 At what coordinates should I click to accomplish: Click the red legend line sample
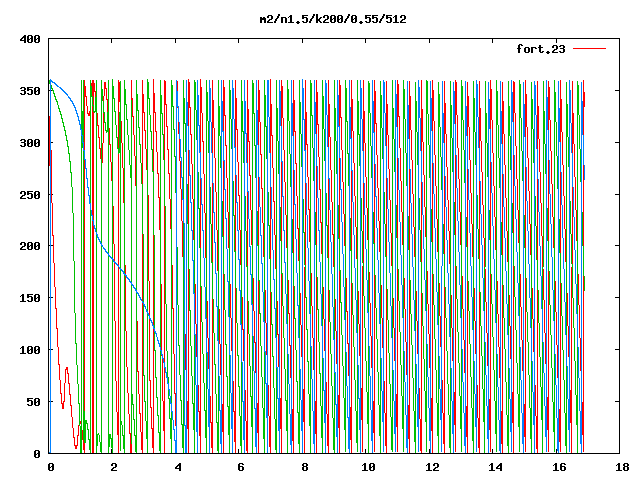[x=589, y=49]
